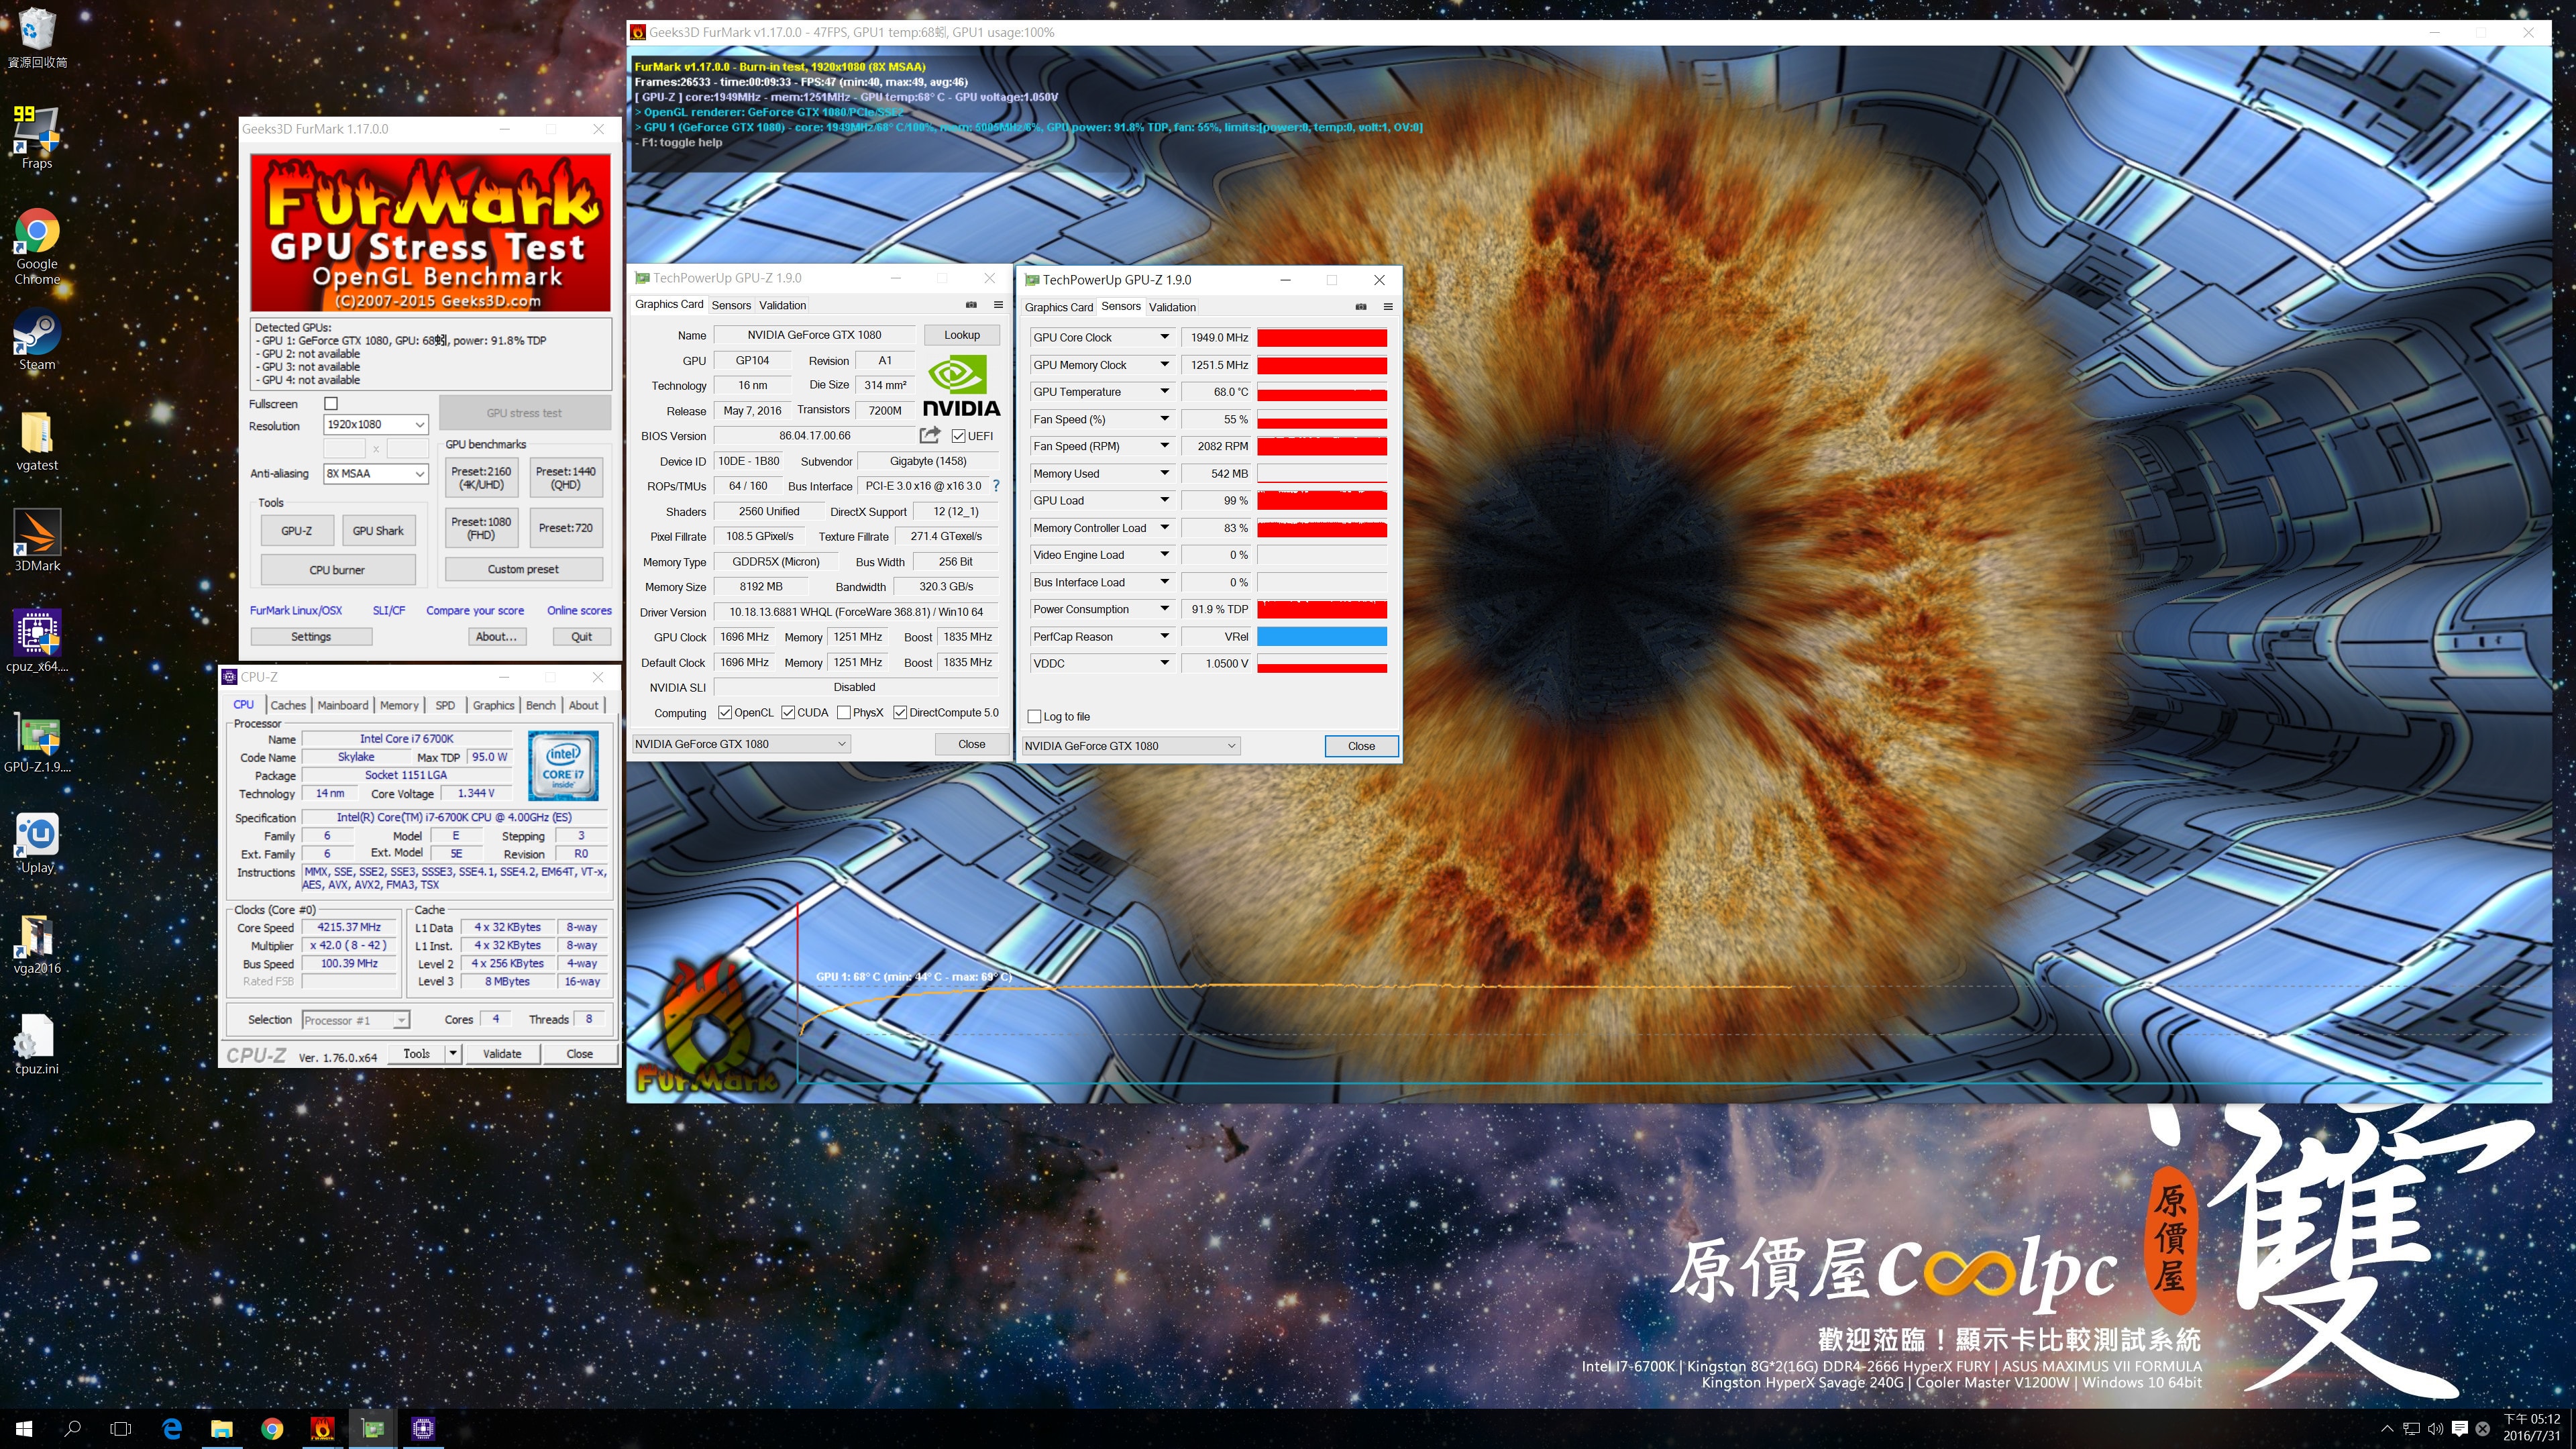This screenshot has width=2576, height=1449.
Task: Switch to Sensors tab in GPU-Z Graphics Card window
Action: click(731, 305)
